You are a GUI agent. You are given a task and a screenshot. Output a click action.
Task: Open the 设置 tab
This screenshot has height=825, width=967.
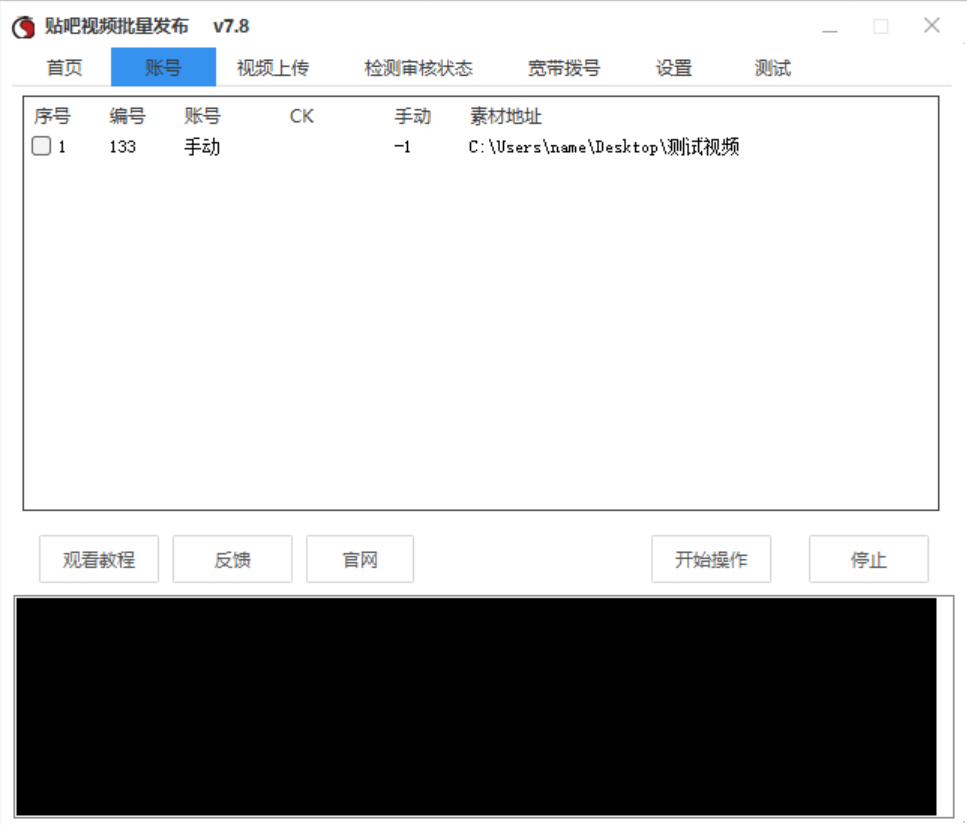click(x=673, y=67)
